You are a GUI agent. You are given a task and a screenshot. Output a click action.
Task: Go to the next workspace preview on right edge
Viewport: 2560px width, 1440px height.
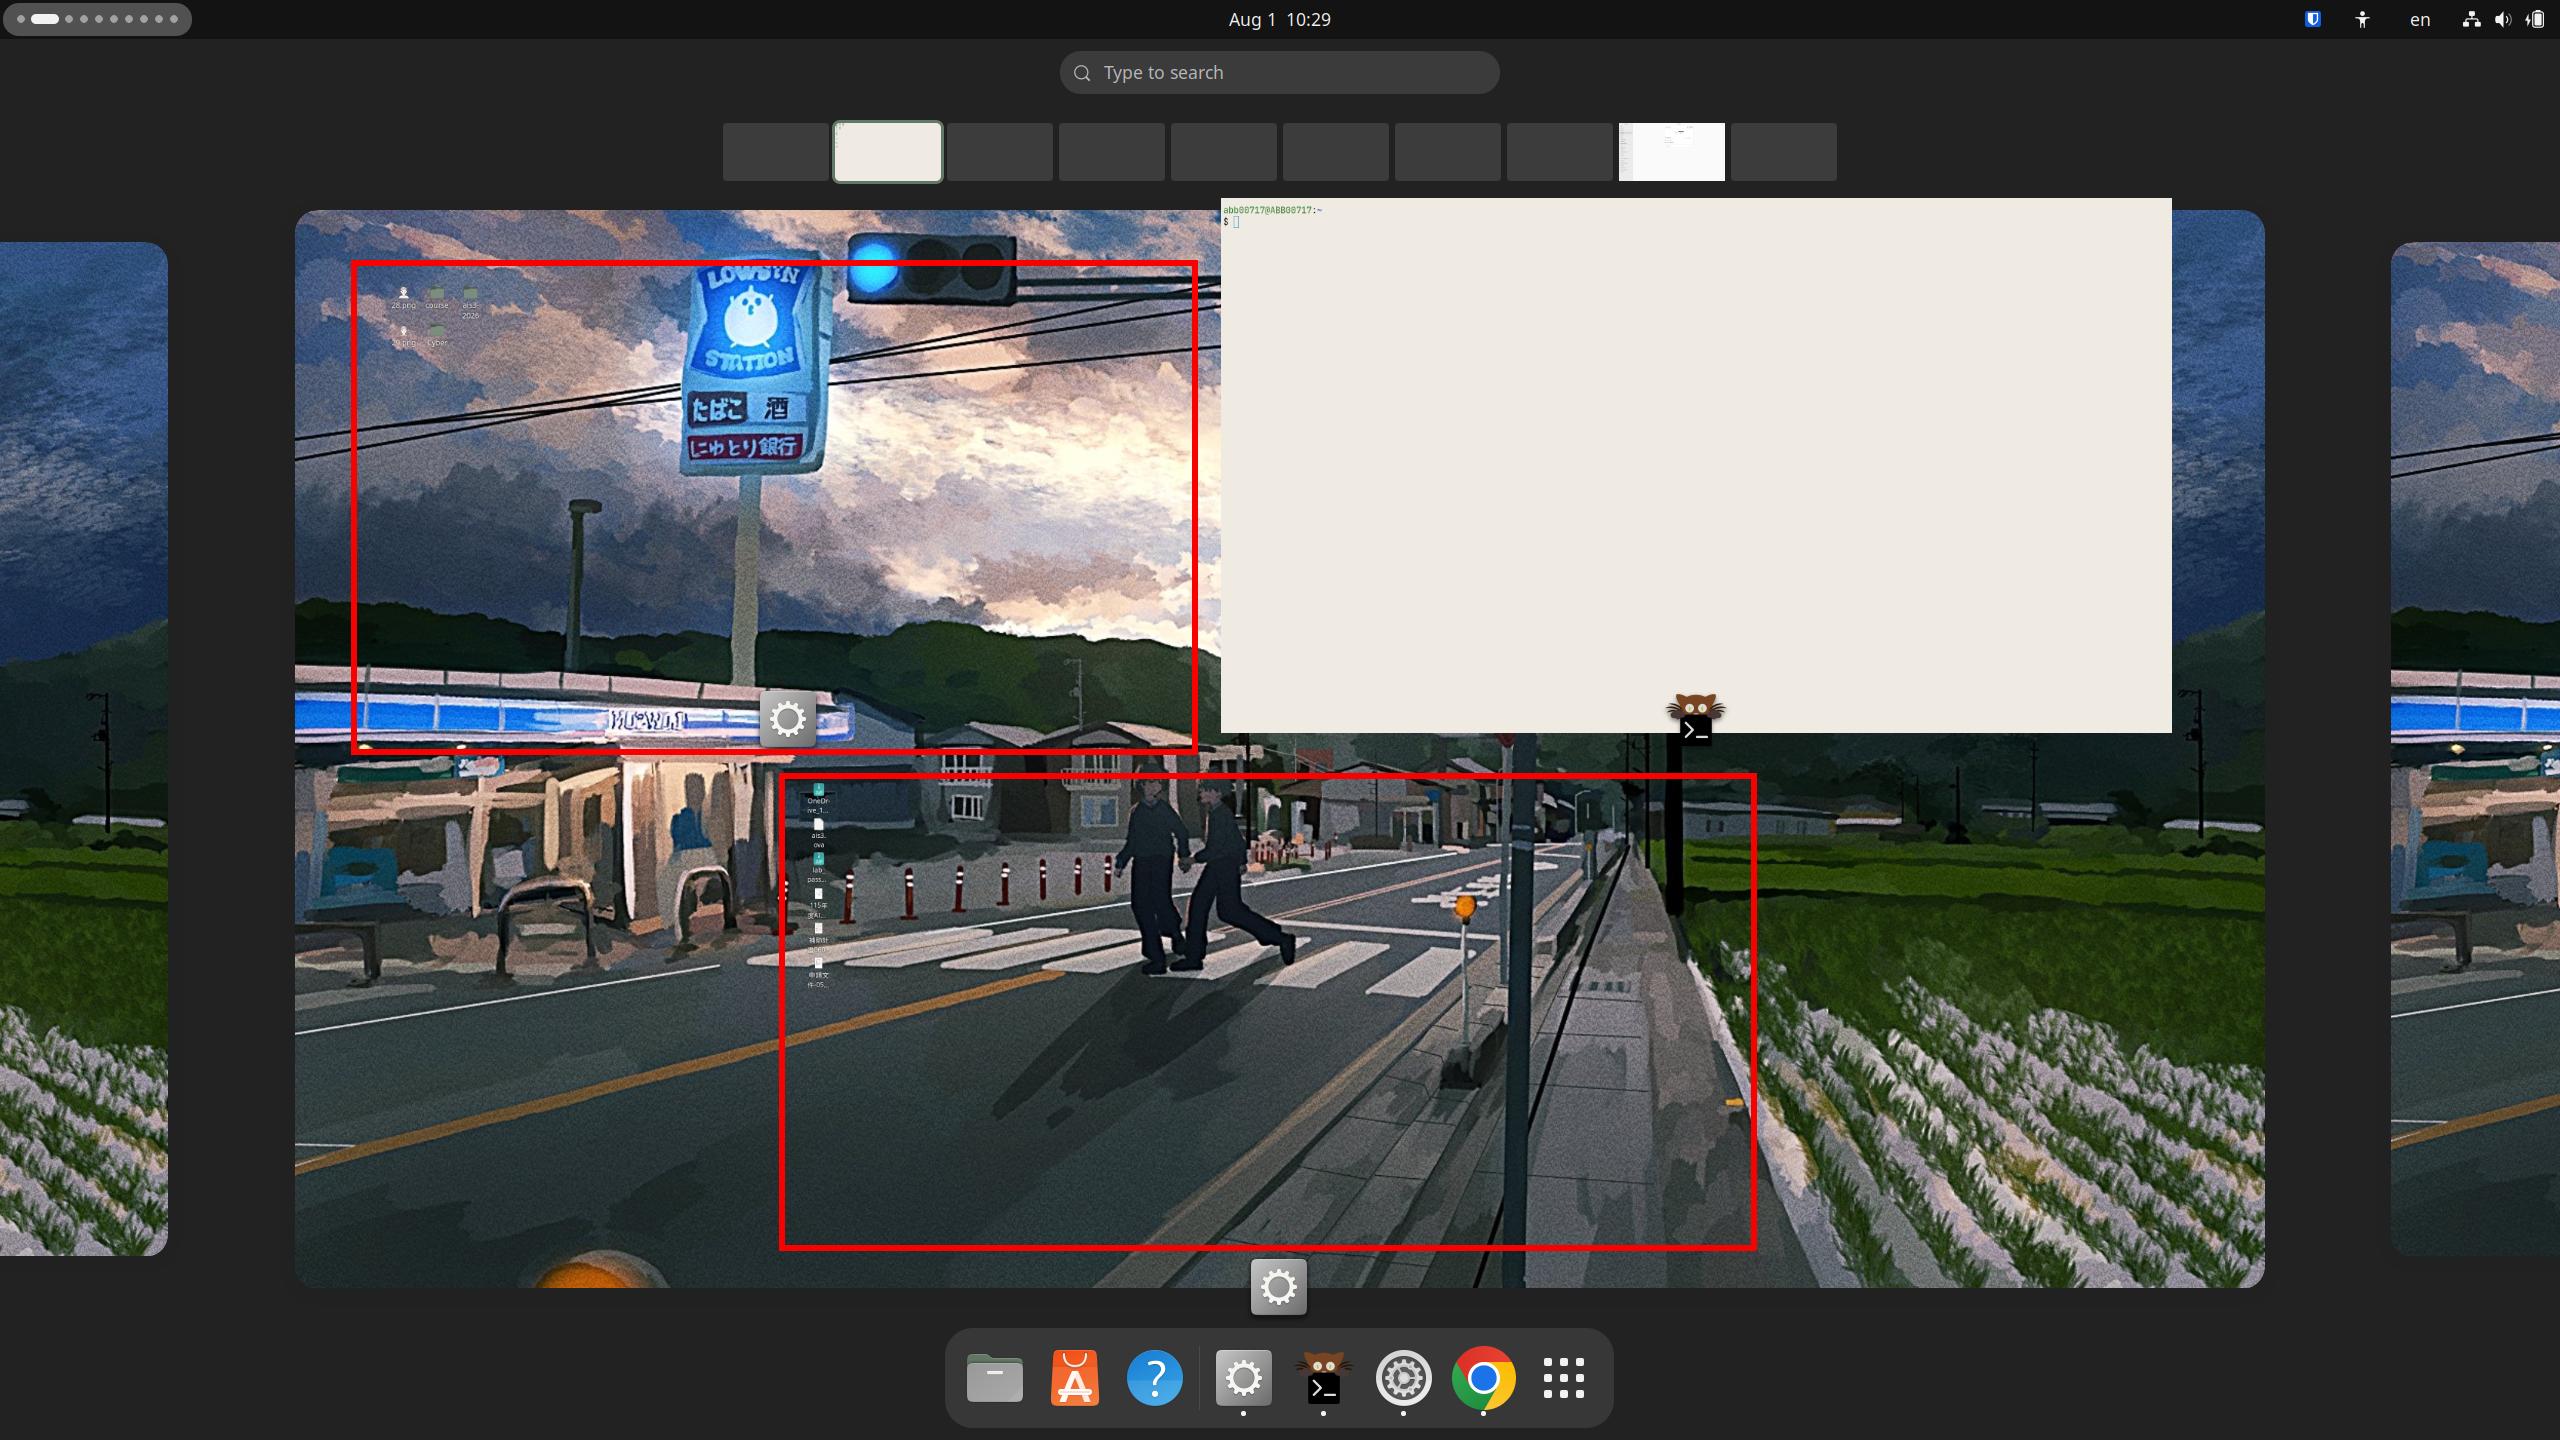(2476, 748)
